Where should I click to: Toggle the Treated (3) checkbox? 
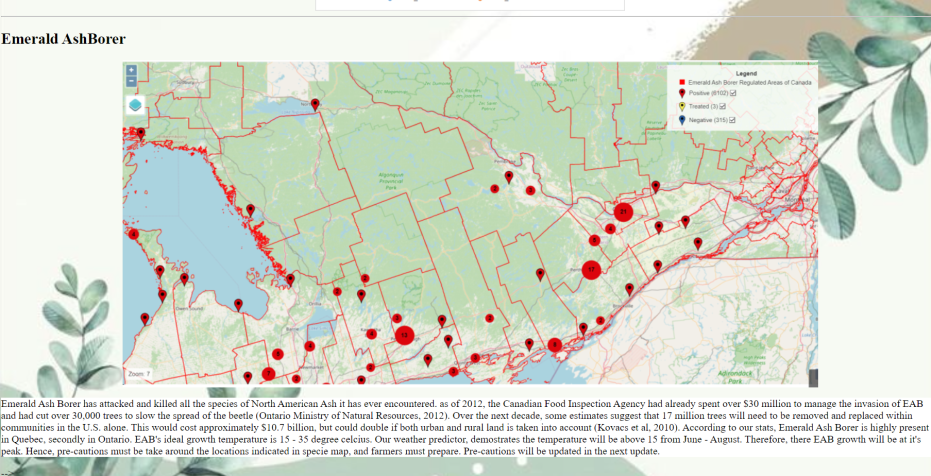(723, 107)
